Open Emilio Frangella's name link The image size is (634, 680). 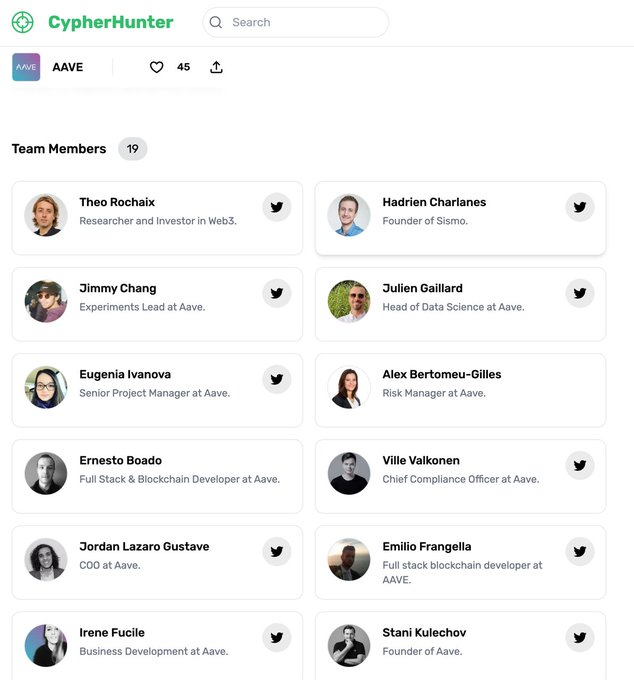(x=427, y=546)
